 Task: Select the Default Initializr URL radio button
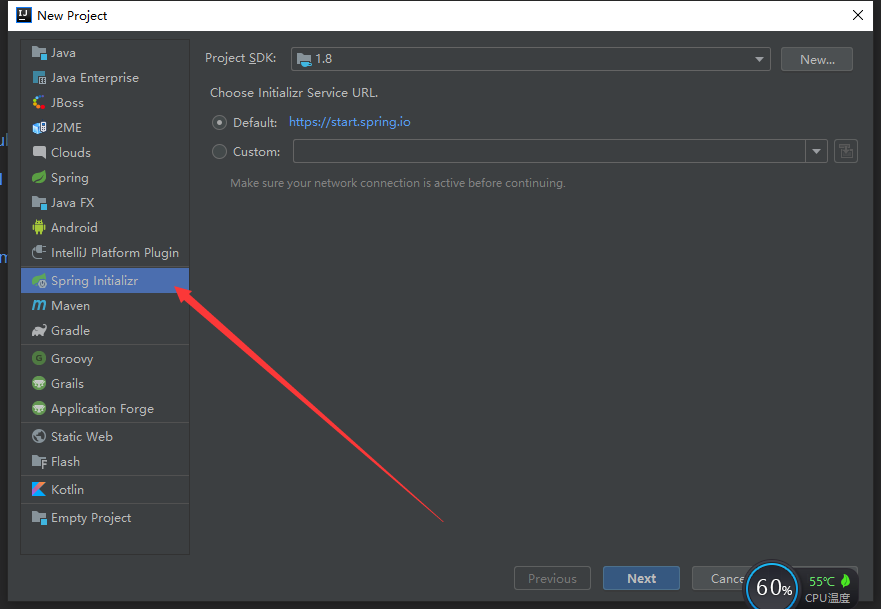pyautogui.click(x=219, y=122)
